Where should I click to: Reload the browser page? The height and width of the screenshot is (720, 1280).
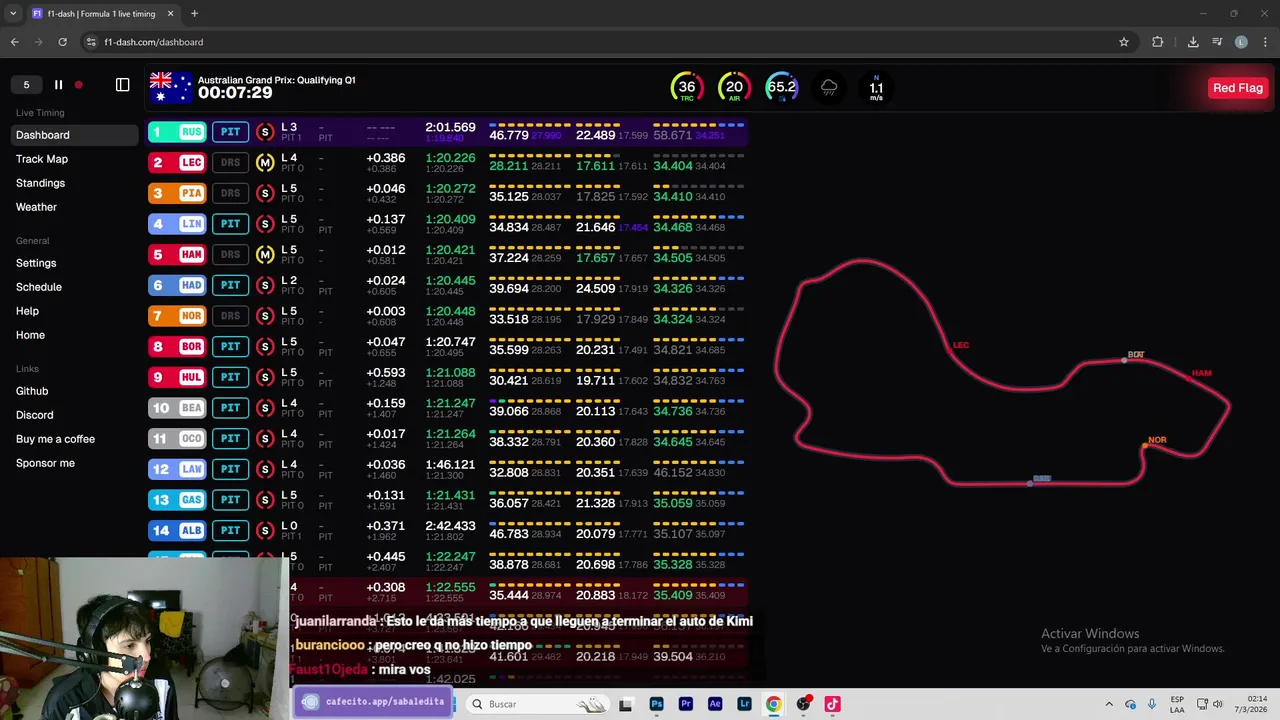click(62, 42)
